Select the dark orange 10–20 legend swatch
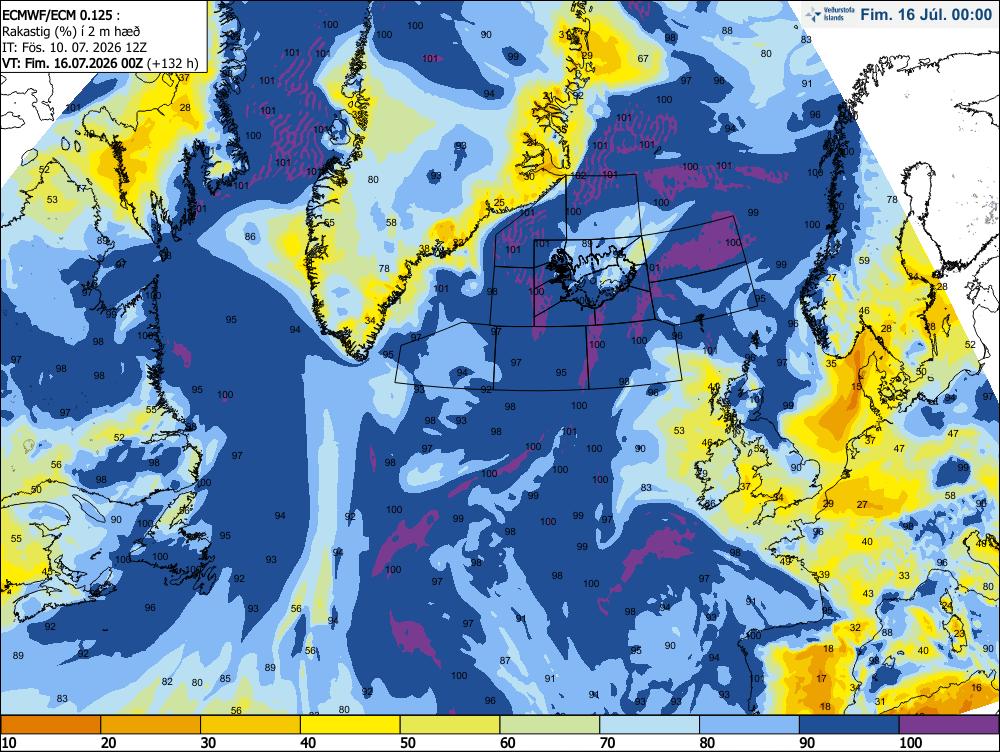 (x=51, y=725)
